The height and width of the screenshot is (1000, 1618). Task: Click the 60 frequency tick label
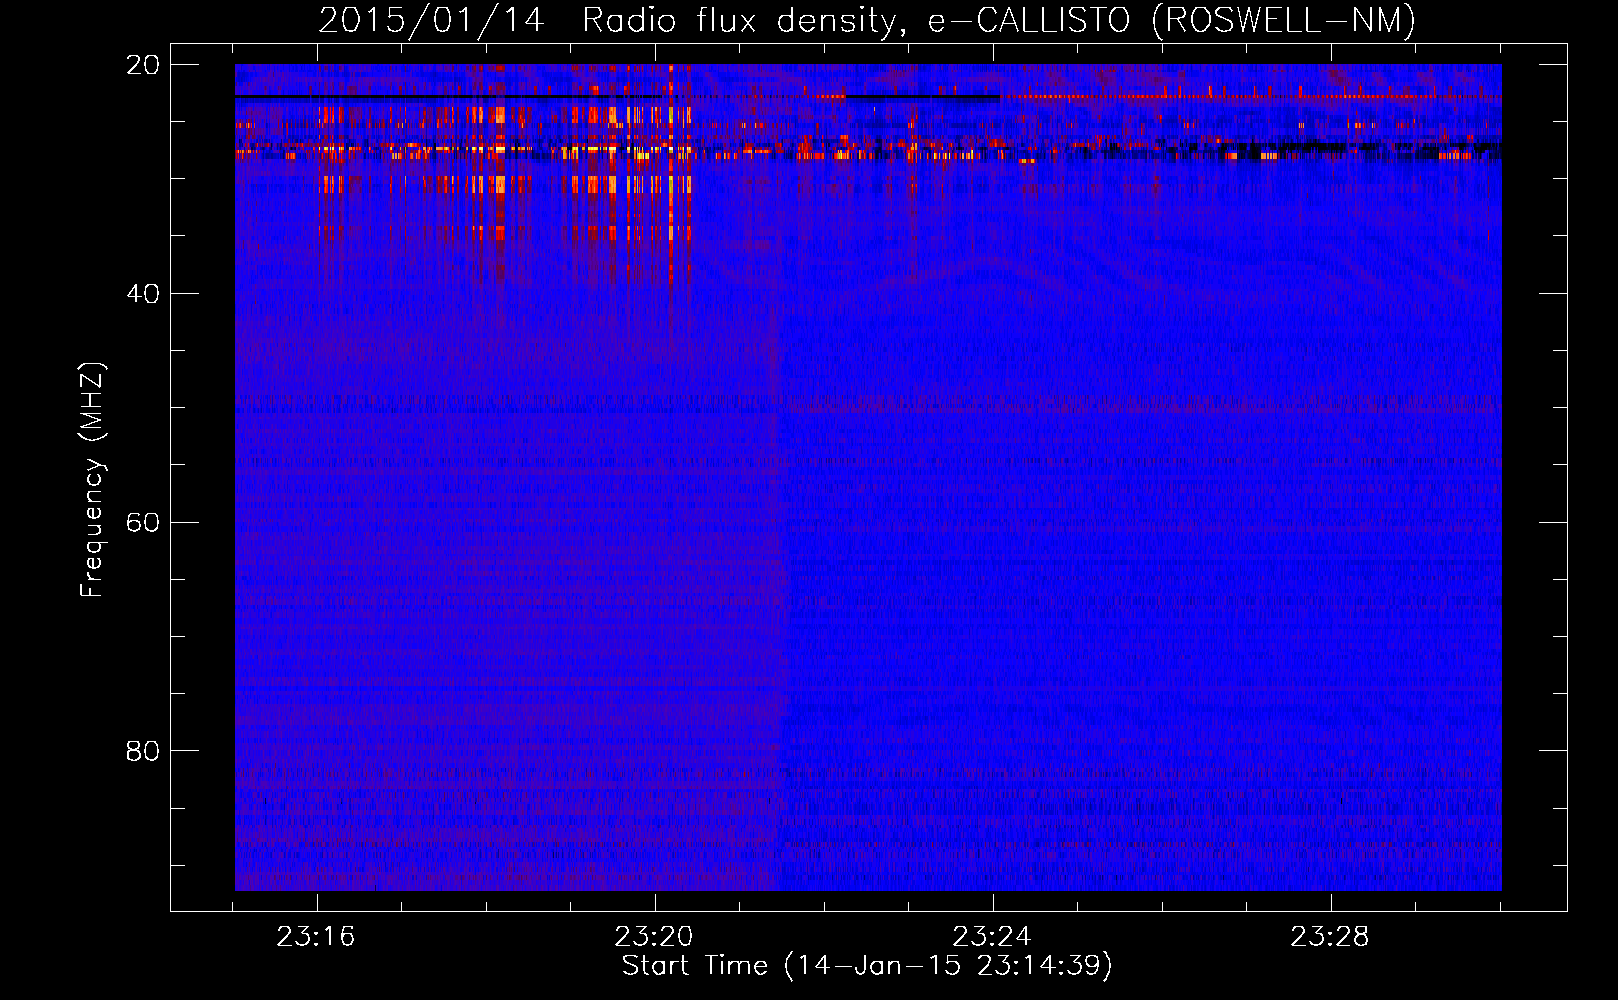point(143,523)
